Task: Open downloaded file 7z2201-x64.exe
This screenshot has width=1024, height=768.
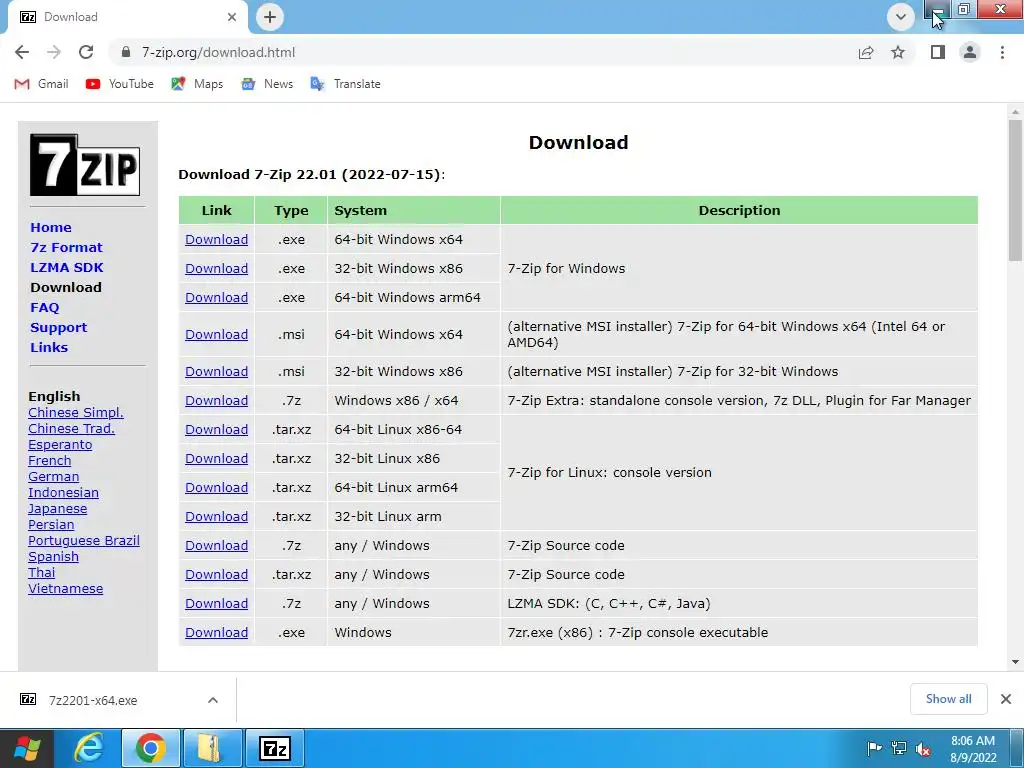Action: click(93, 700)
